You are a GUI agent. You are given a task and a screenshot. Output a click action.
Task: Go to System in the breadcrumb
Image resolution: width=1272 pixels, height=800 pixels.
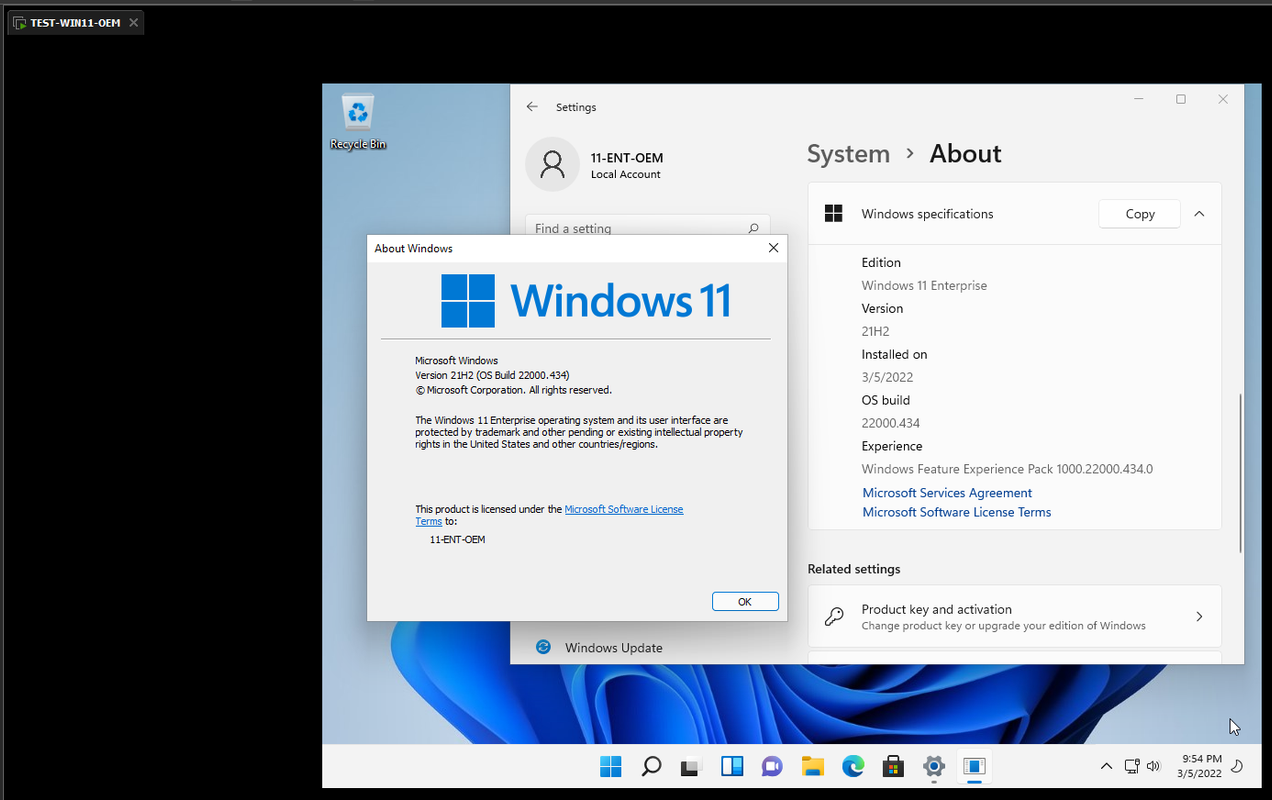click(848, 154)
